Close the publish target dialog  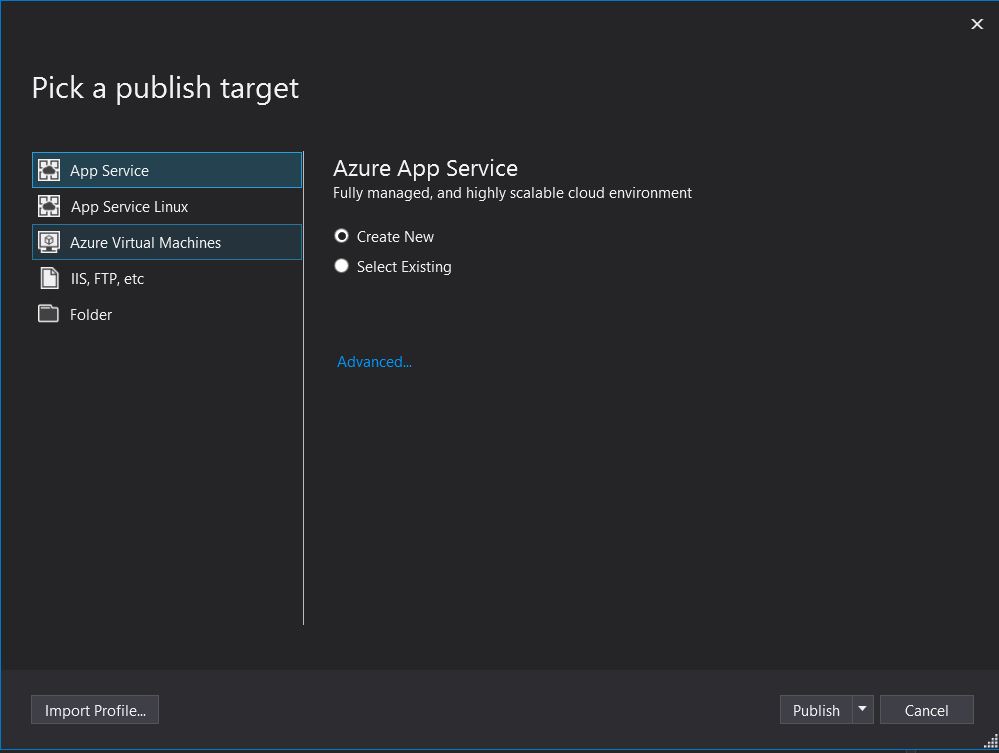pyautogui.click(x=977, y=24)
